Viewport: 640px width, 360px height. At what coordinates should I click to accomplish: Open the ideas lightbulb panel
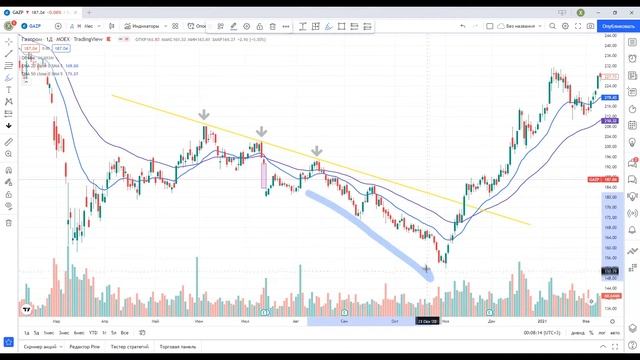point(632,142)
